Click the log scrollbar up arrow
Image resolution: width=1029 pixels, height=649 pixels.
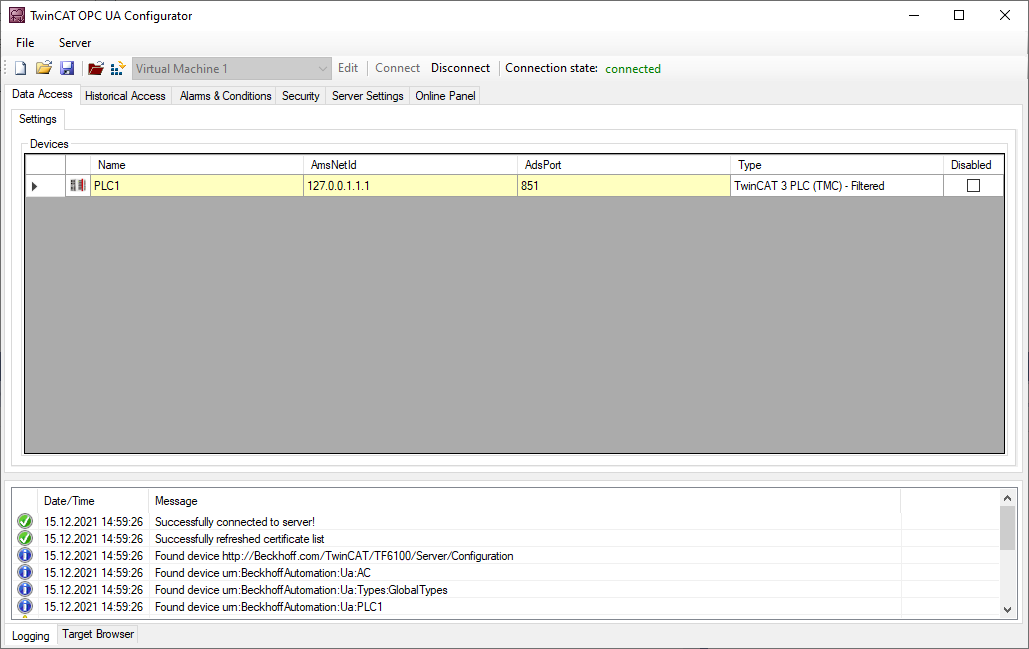point(1007,498)
